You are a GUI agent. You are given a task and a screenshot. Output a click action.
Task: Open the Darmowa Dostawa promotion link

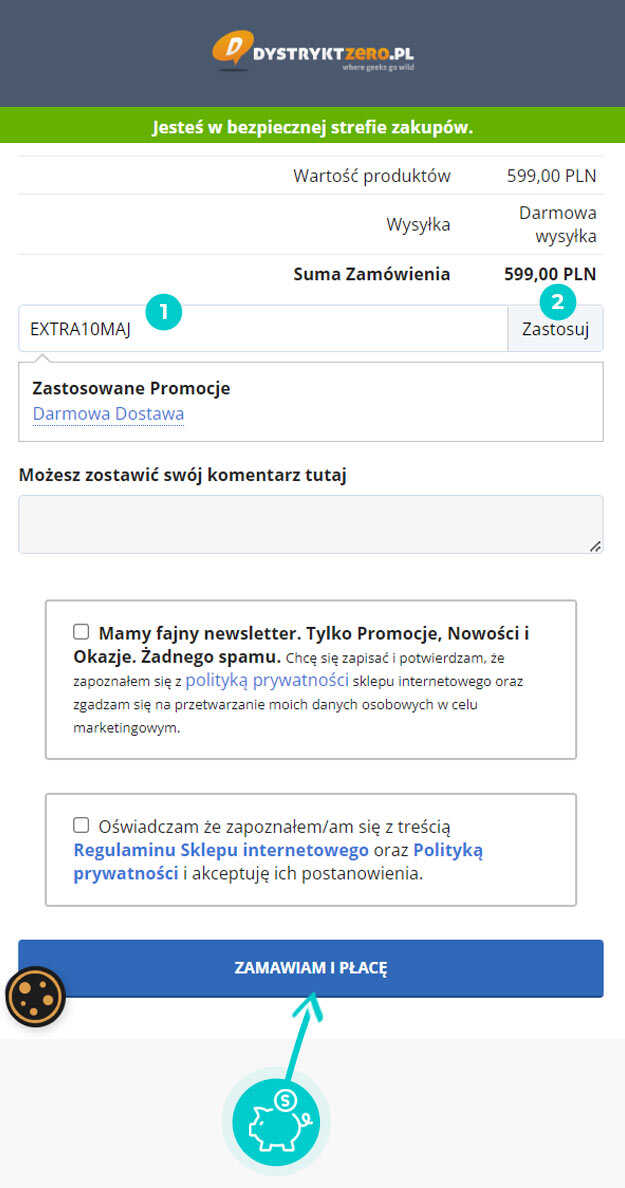point(108,414)
